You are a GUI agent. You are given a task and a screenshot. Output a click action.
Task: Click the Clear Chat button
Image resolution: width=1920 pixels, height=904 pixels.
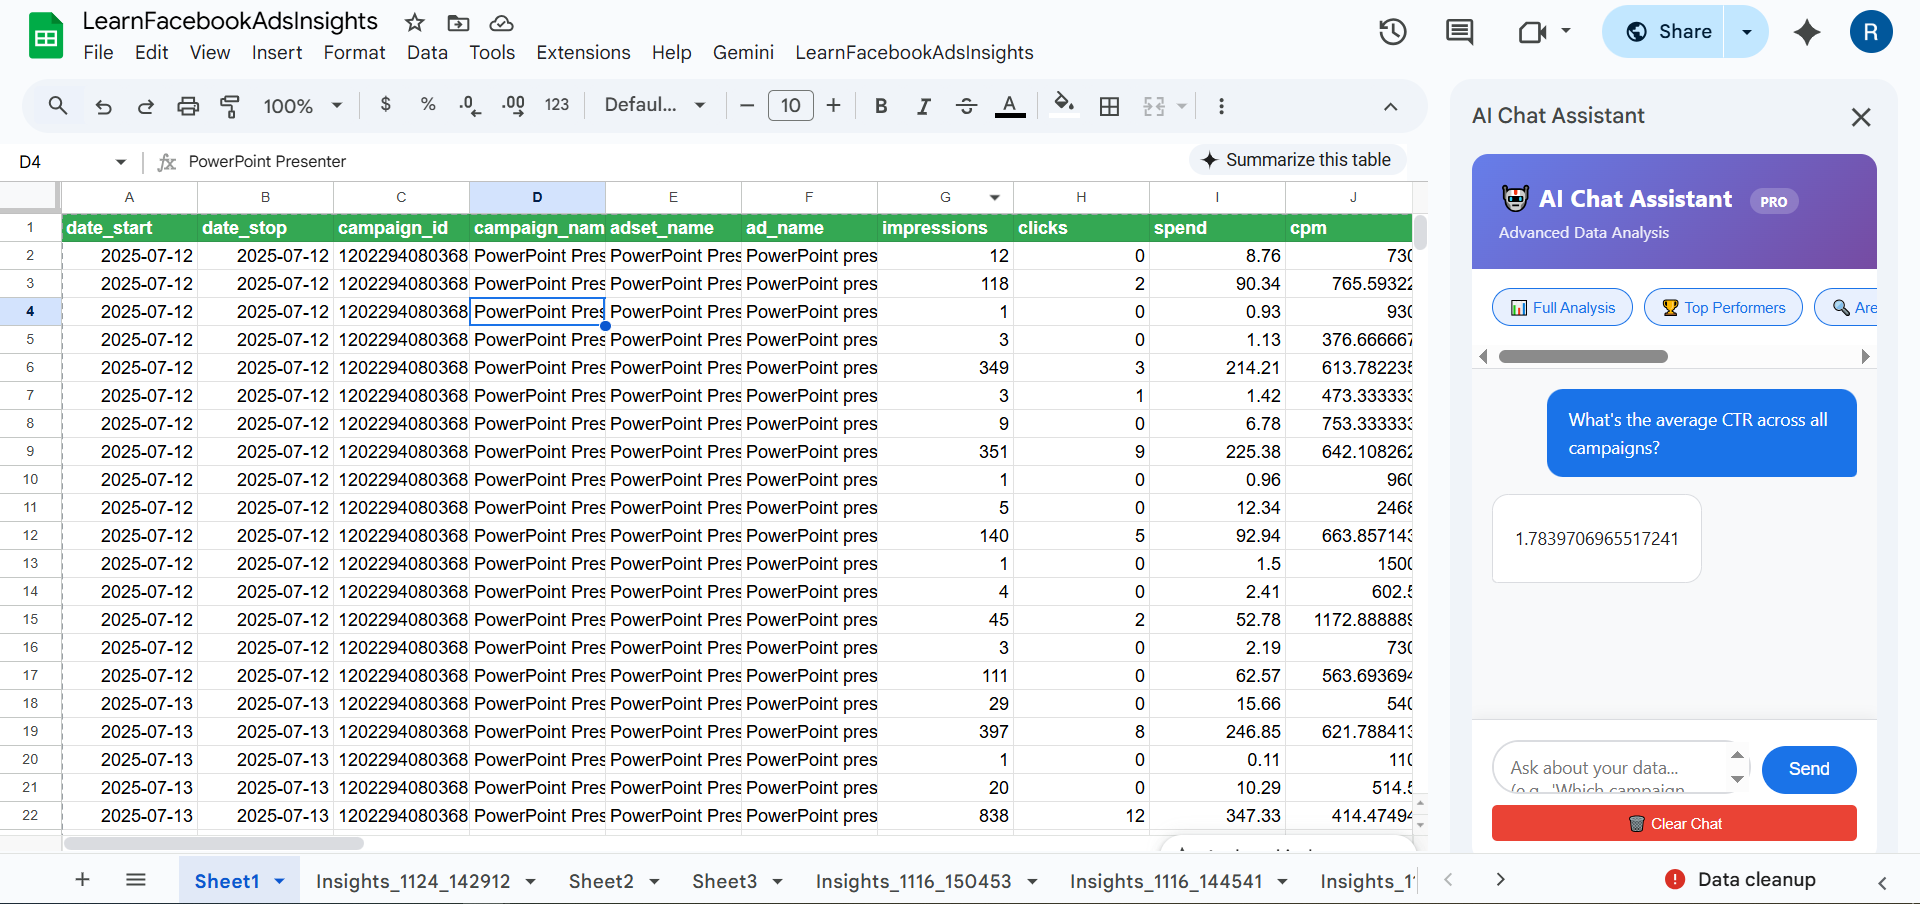1675,823
